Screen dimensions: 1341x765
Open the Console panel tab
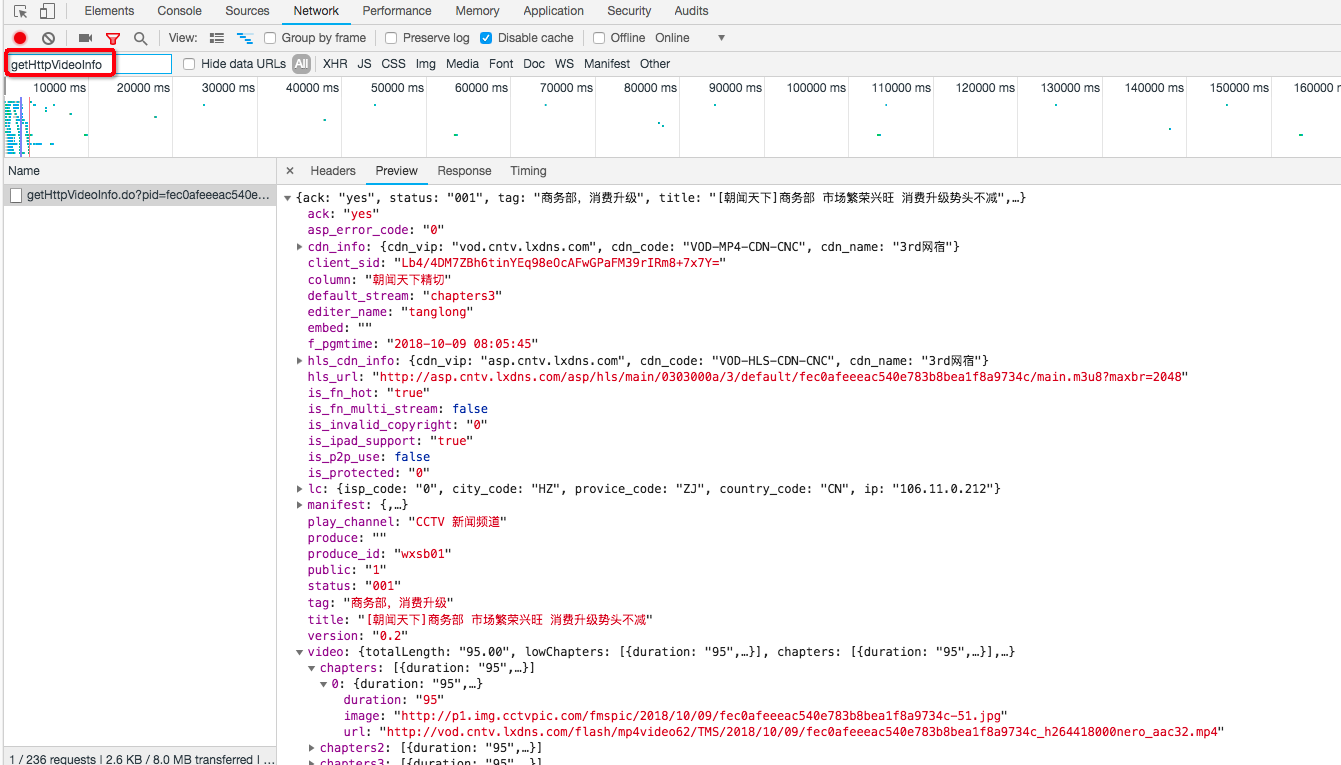click(x=179, y=11)
